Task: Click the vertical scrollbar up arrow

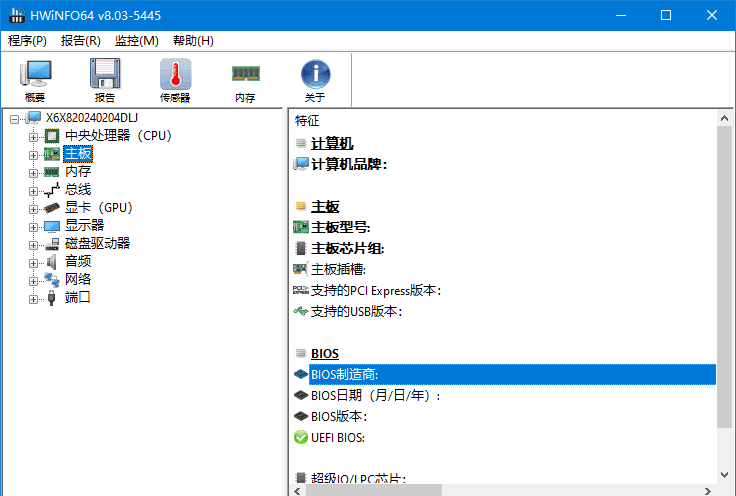Action: (724, 118)
